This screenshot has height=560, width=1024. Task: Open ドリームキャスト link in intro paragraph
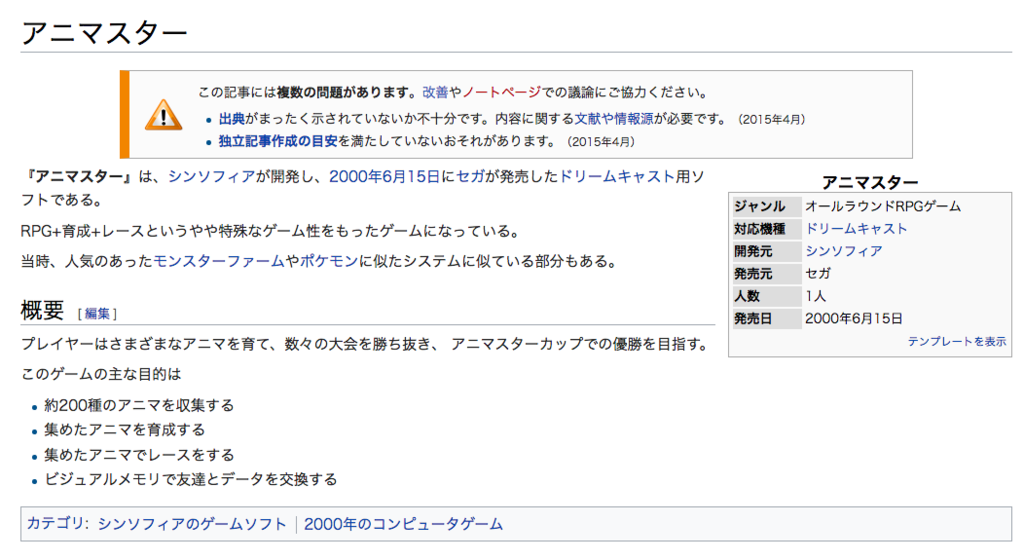(616, 176)
